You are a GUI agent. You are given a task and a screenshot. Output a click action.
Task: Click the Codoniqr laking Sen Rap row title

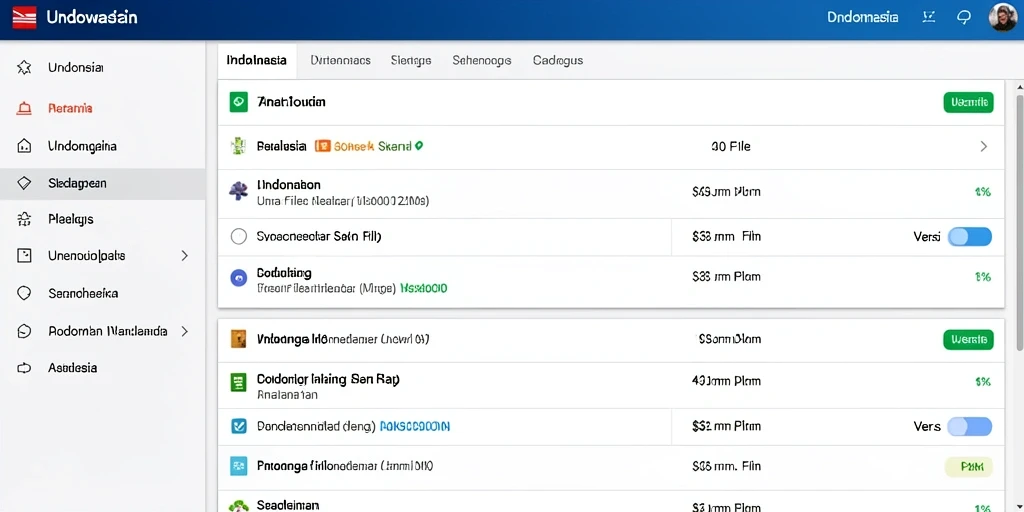(328, 378)
